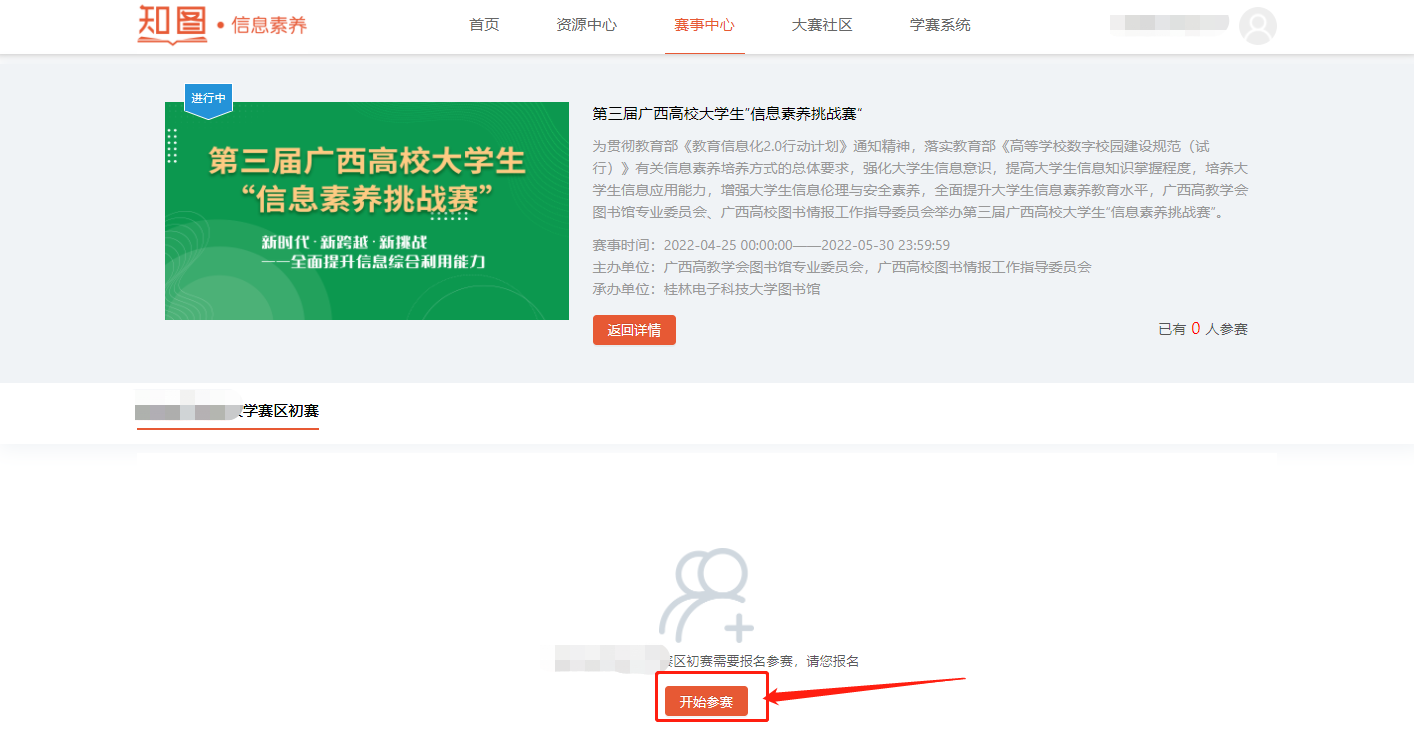Select the 赛区初赛 tab
Image resolution: width=1414 pixels, height=742 pixels.
coord(228,411)
